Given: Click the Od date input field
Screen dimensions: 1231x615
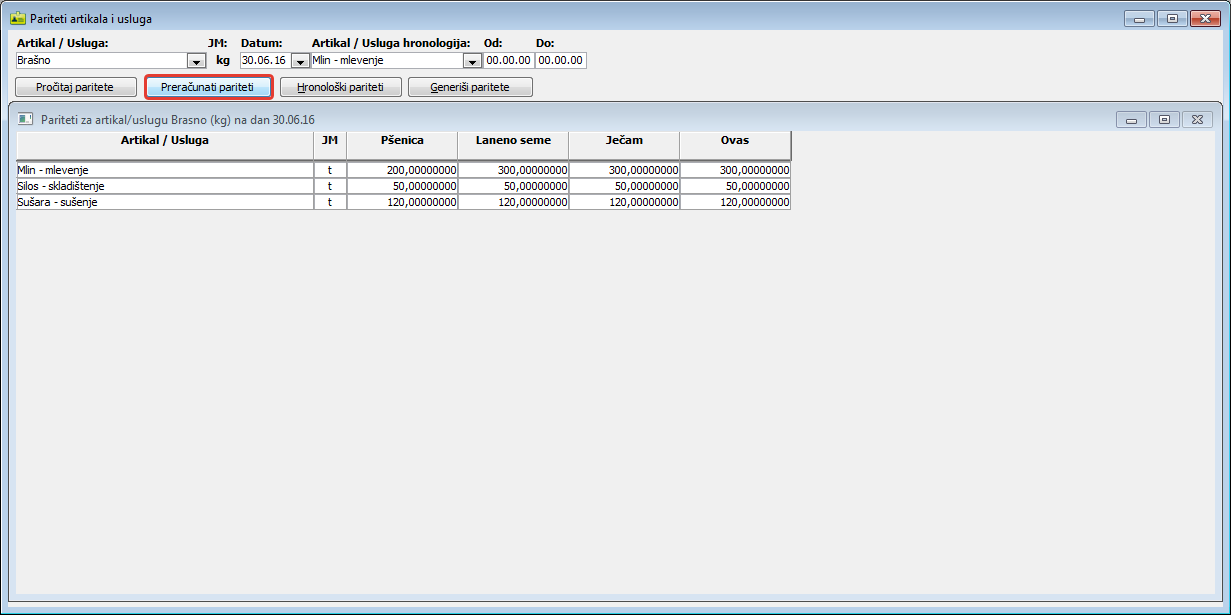Looking at the screenshot, I should (508, 61).
